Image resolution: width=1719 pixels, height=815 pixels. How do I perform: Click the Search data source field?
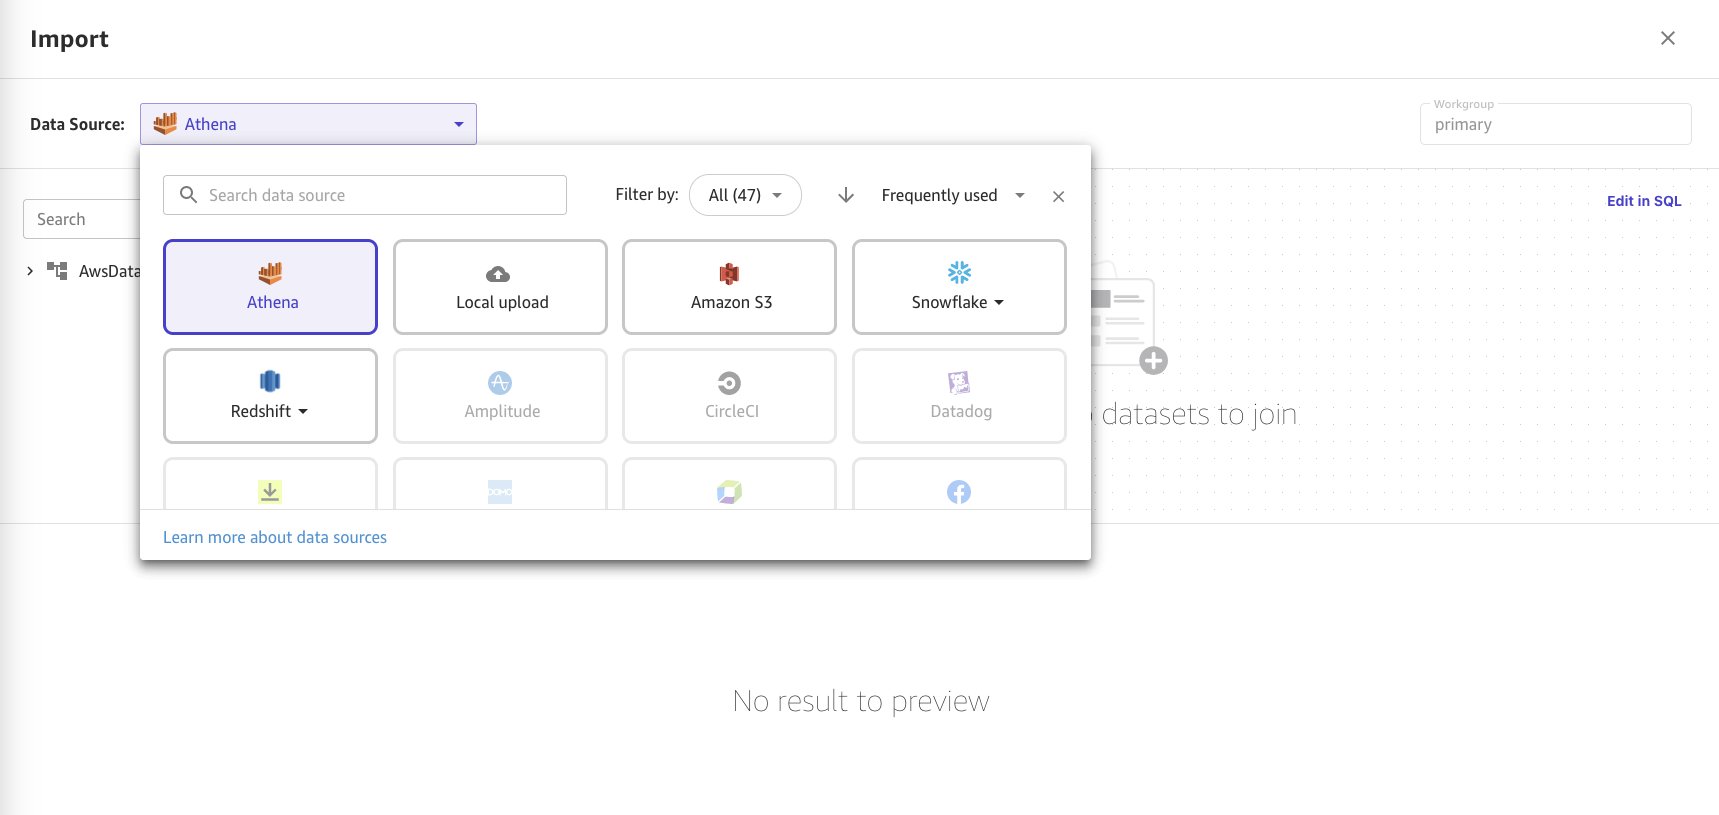[365, 195]
